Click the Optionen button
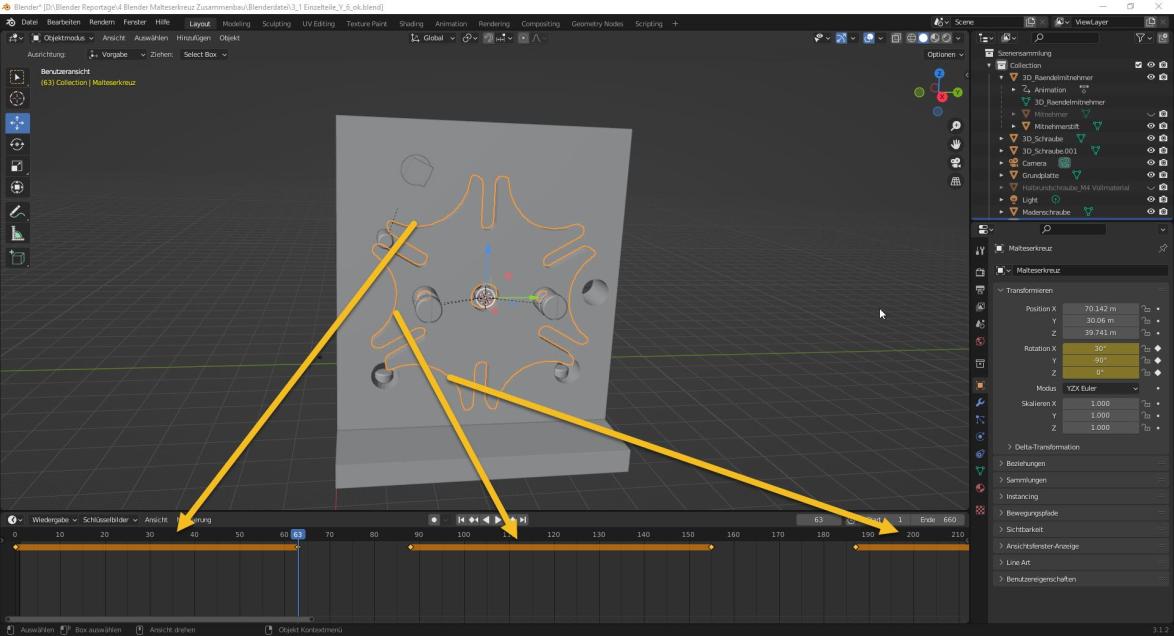1174x636 pixels. coord(944,54)
